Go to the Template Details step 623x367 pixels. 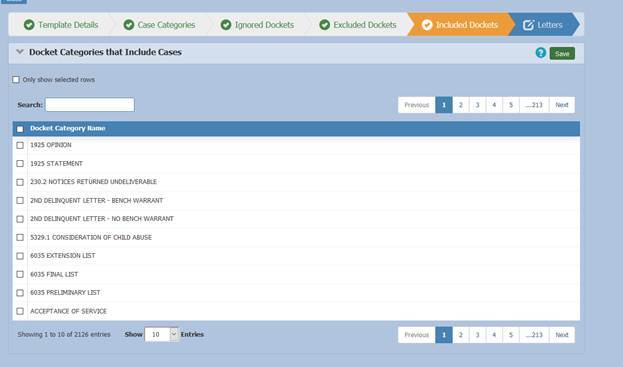click(60, 25)
